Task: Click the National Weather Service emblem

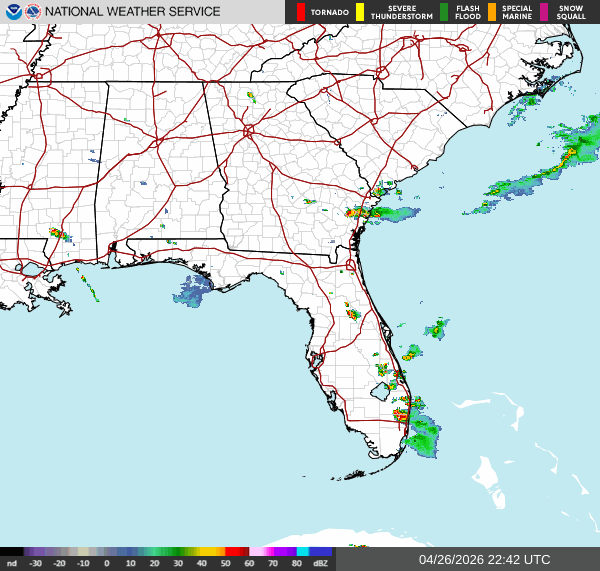Action: coord(34,12)
